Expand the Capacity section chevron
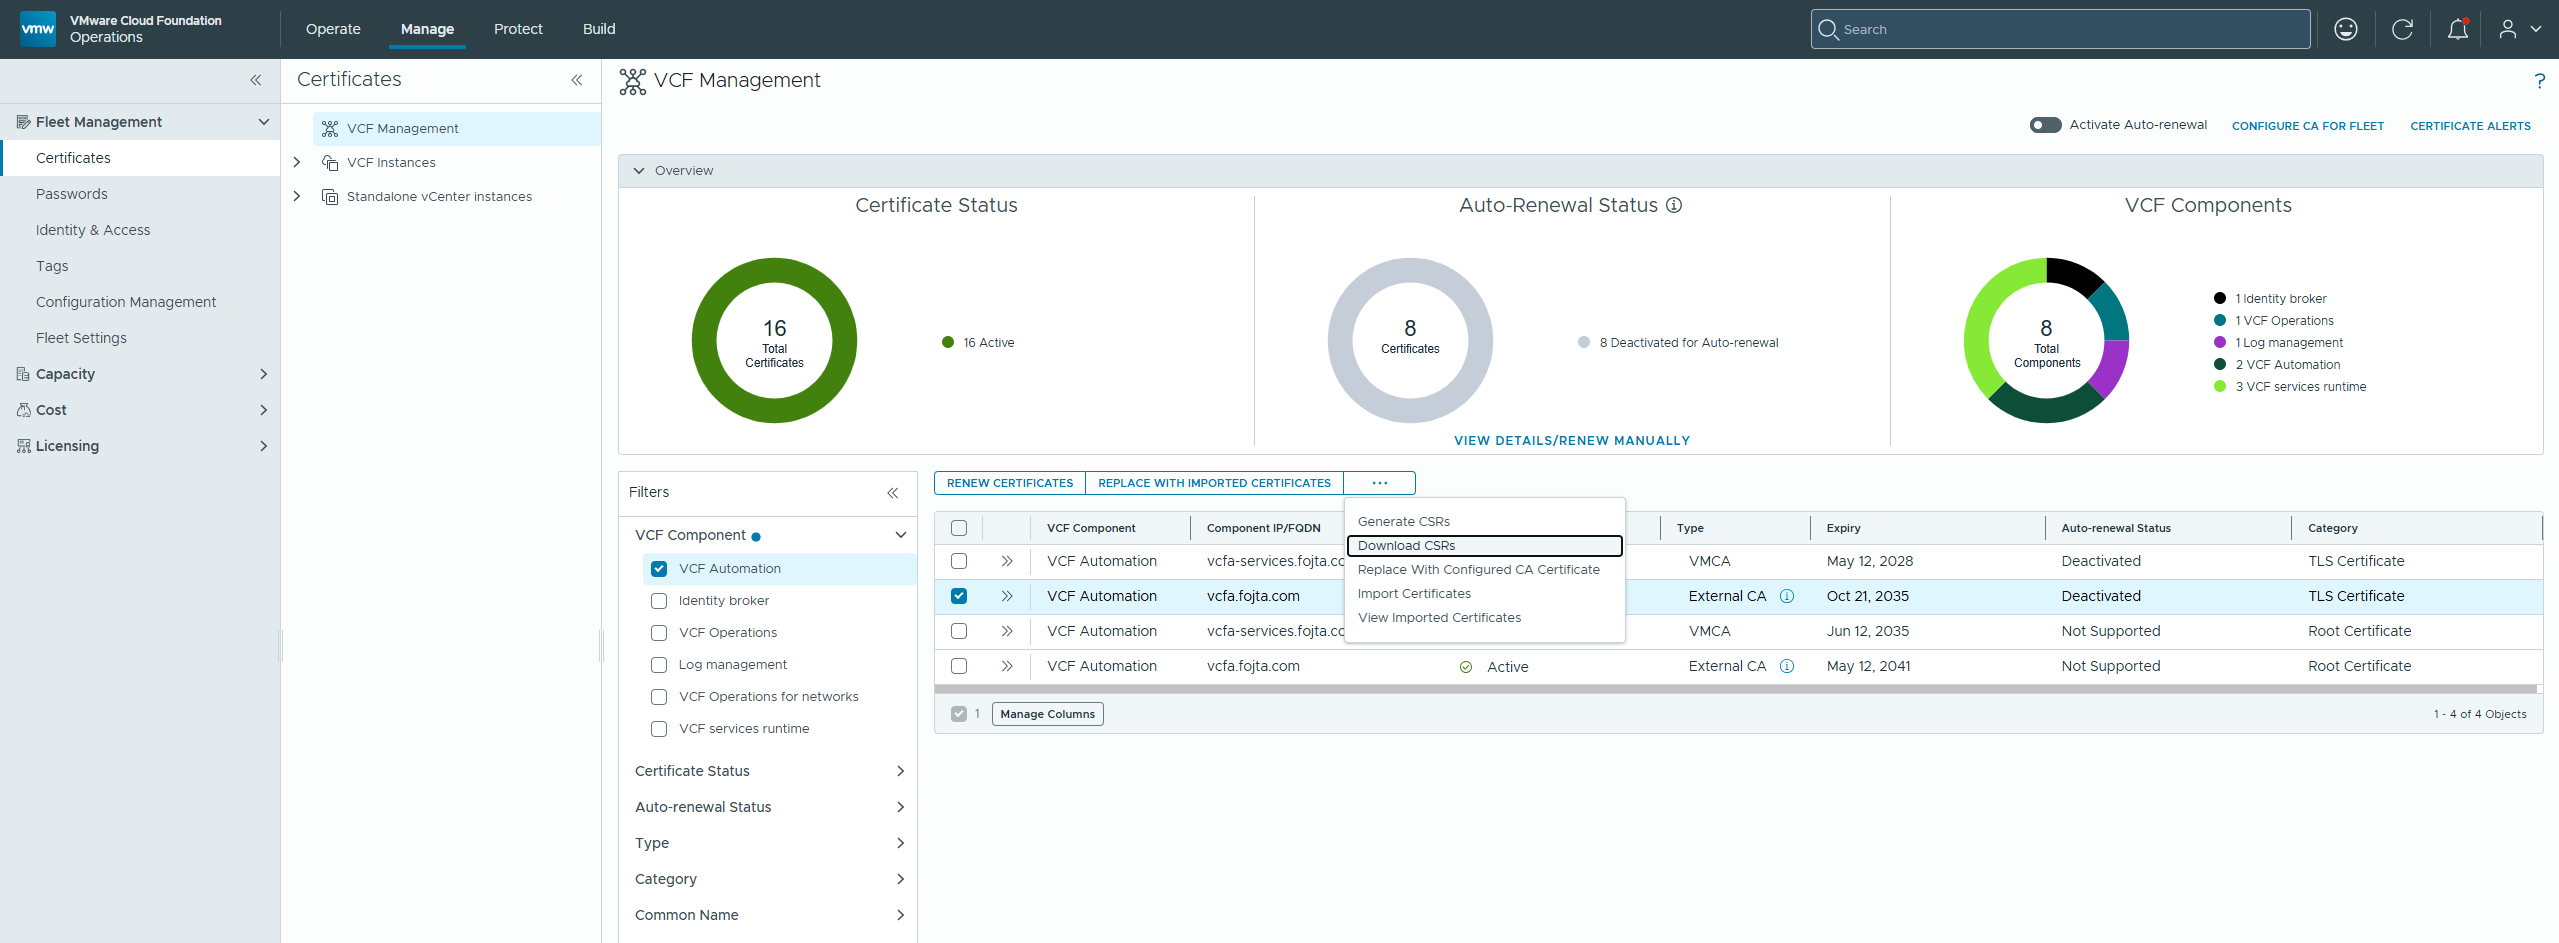The image size is (2559, 943). coord(264,374)
